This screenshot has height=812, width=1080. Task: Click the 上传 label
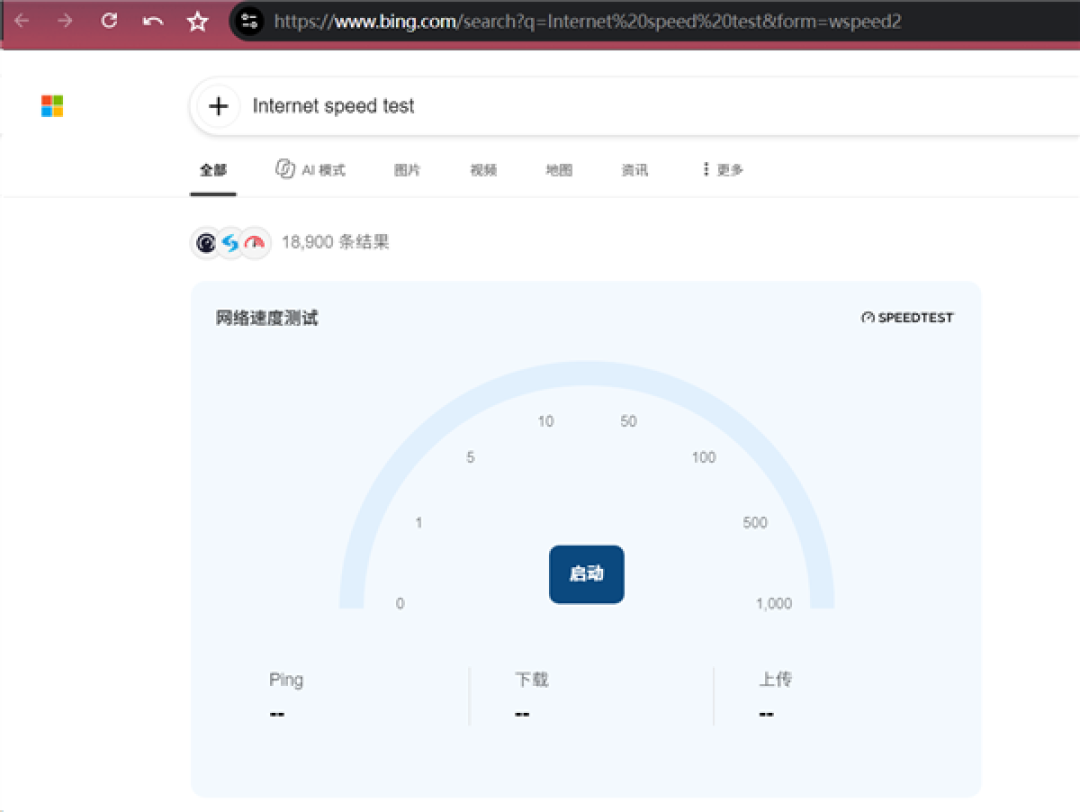point(776,680)
